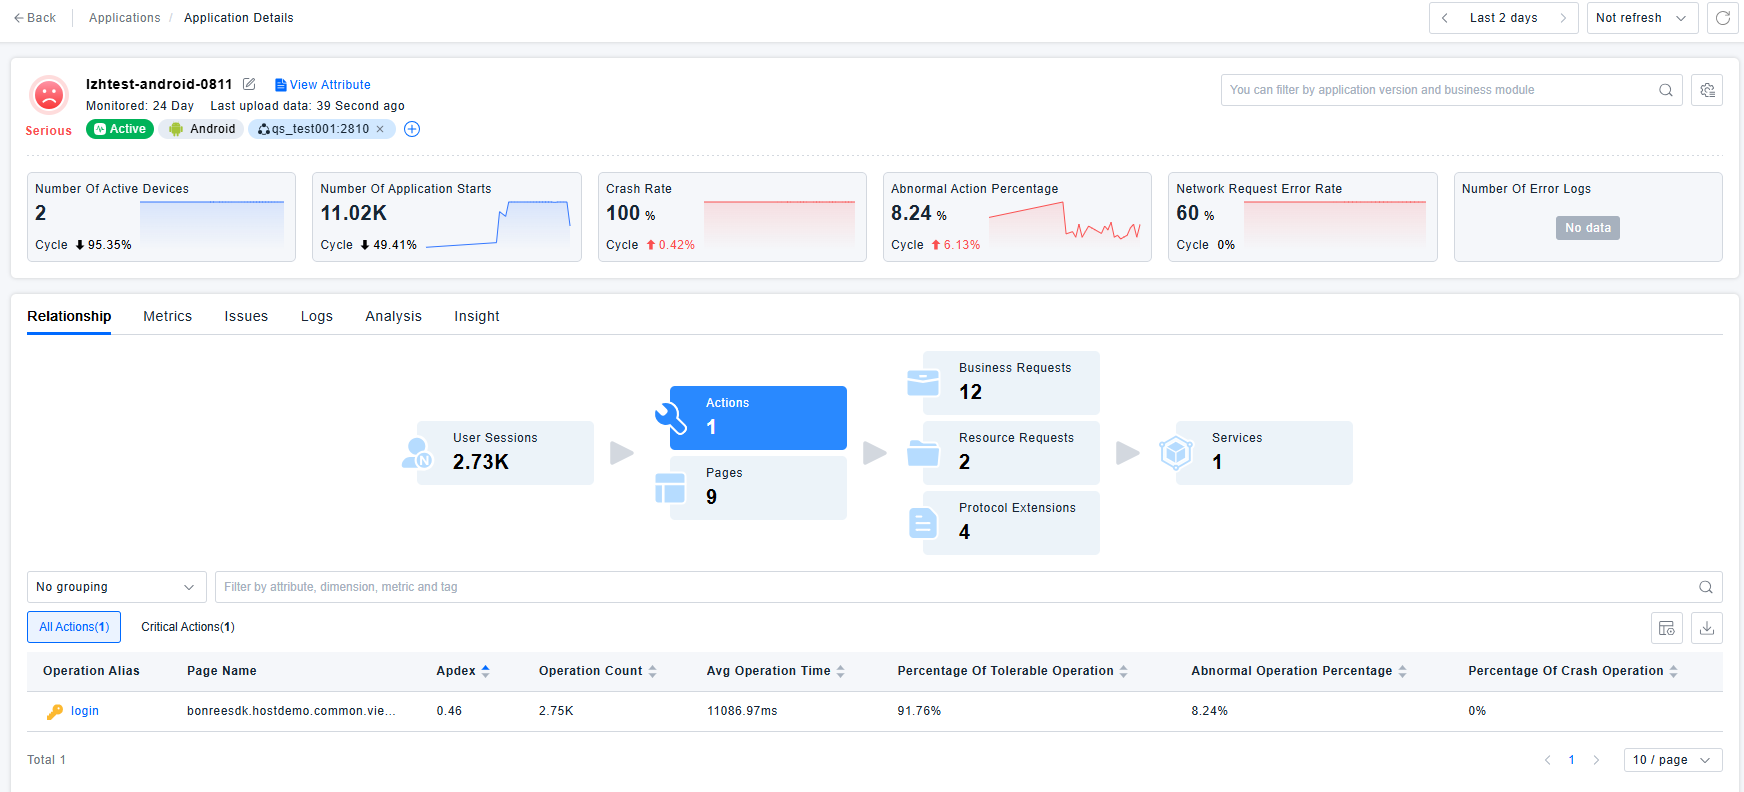Expand the Not refresh dropdown
1744x792 pixels.
click(x=1641, y=18)
